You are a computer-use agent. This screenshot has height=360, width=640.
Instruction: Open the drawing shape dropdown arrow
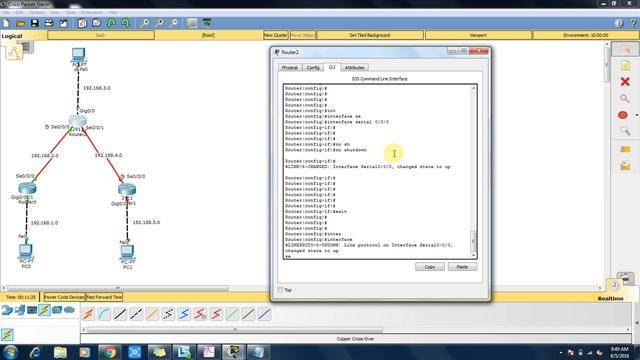coord(637,116)
